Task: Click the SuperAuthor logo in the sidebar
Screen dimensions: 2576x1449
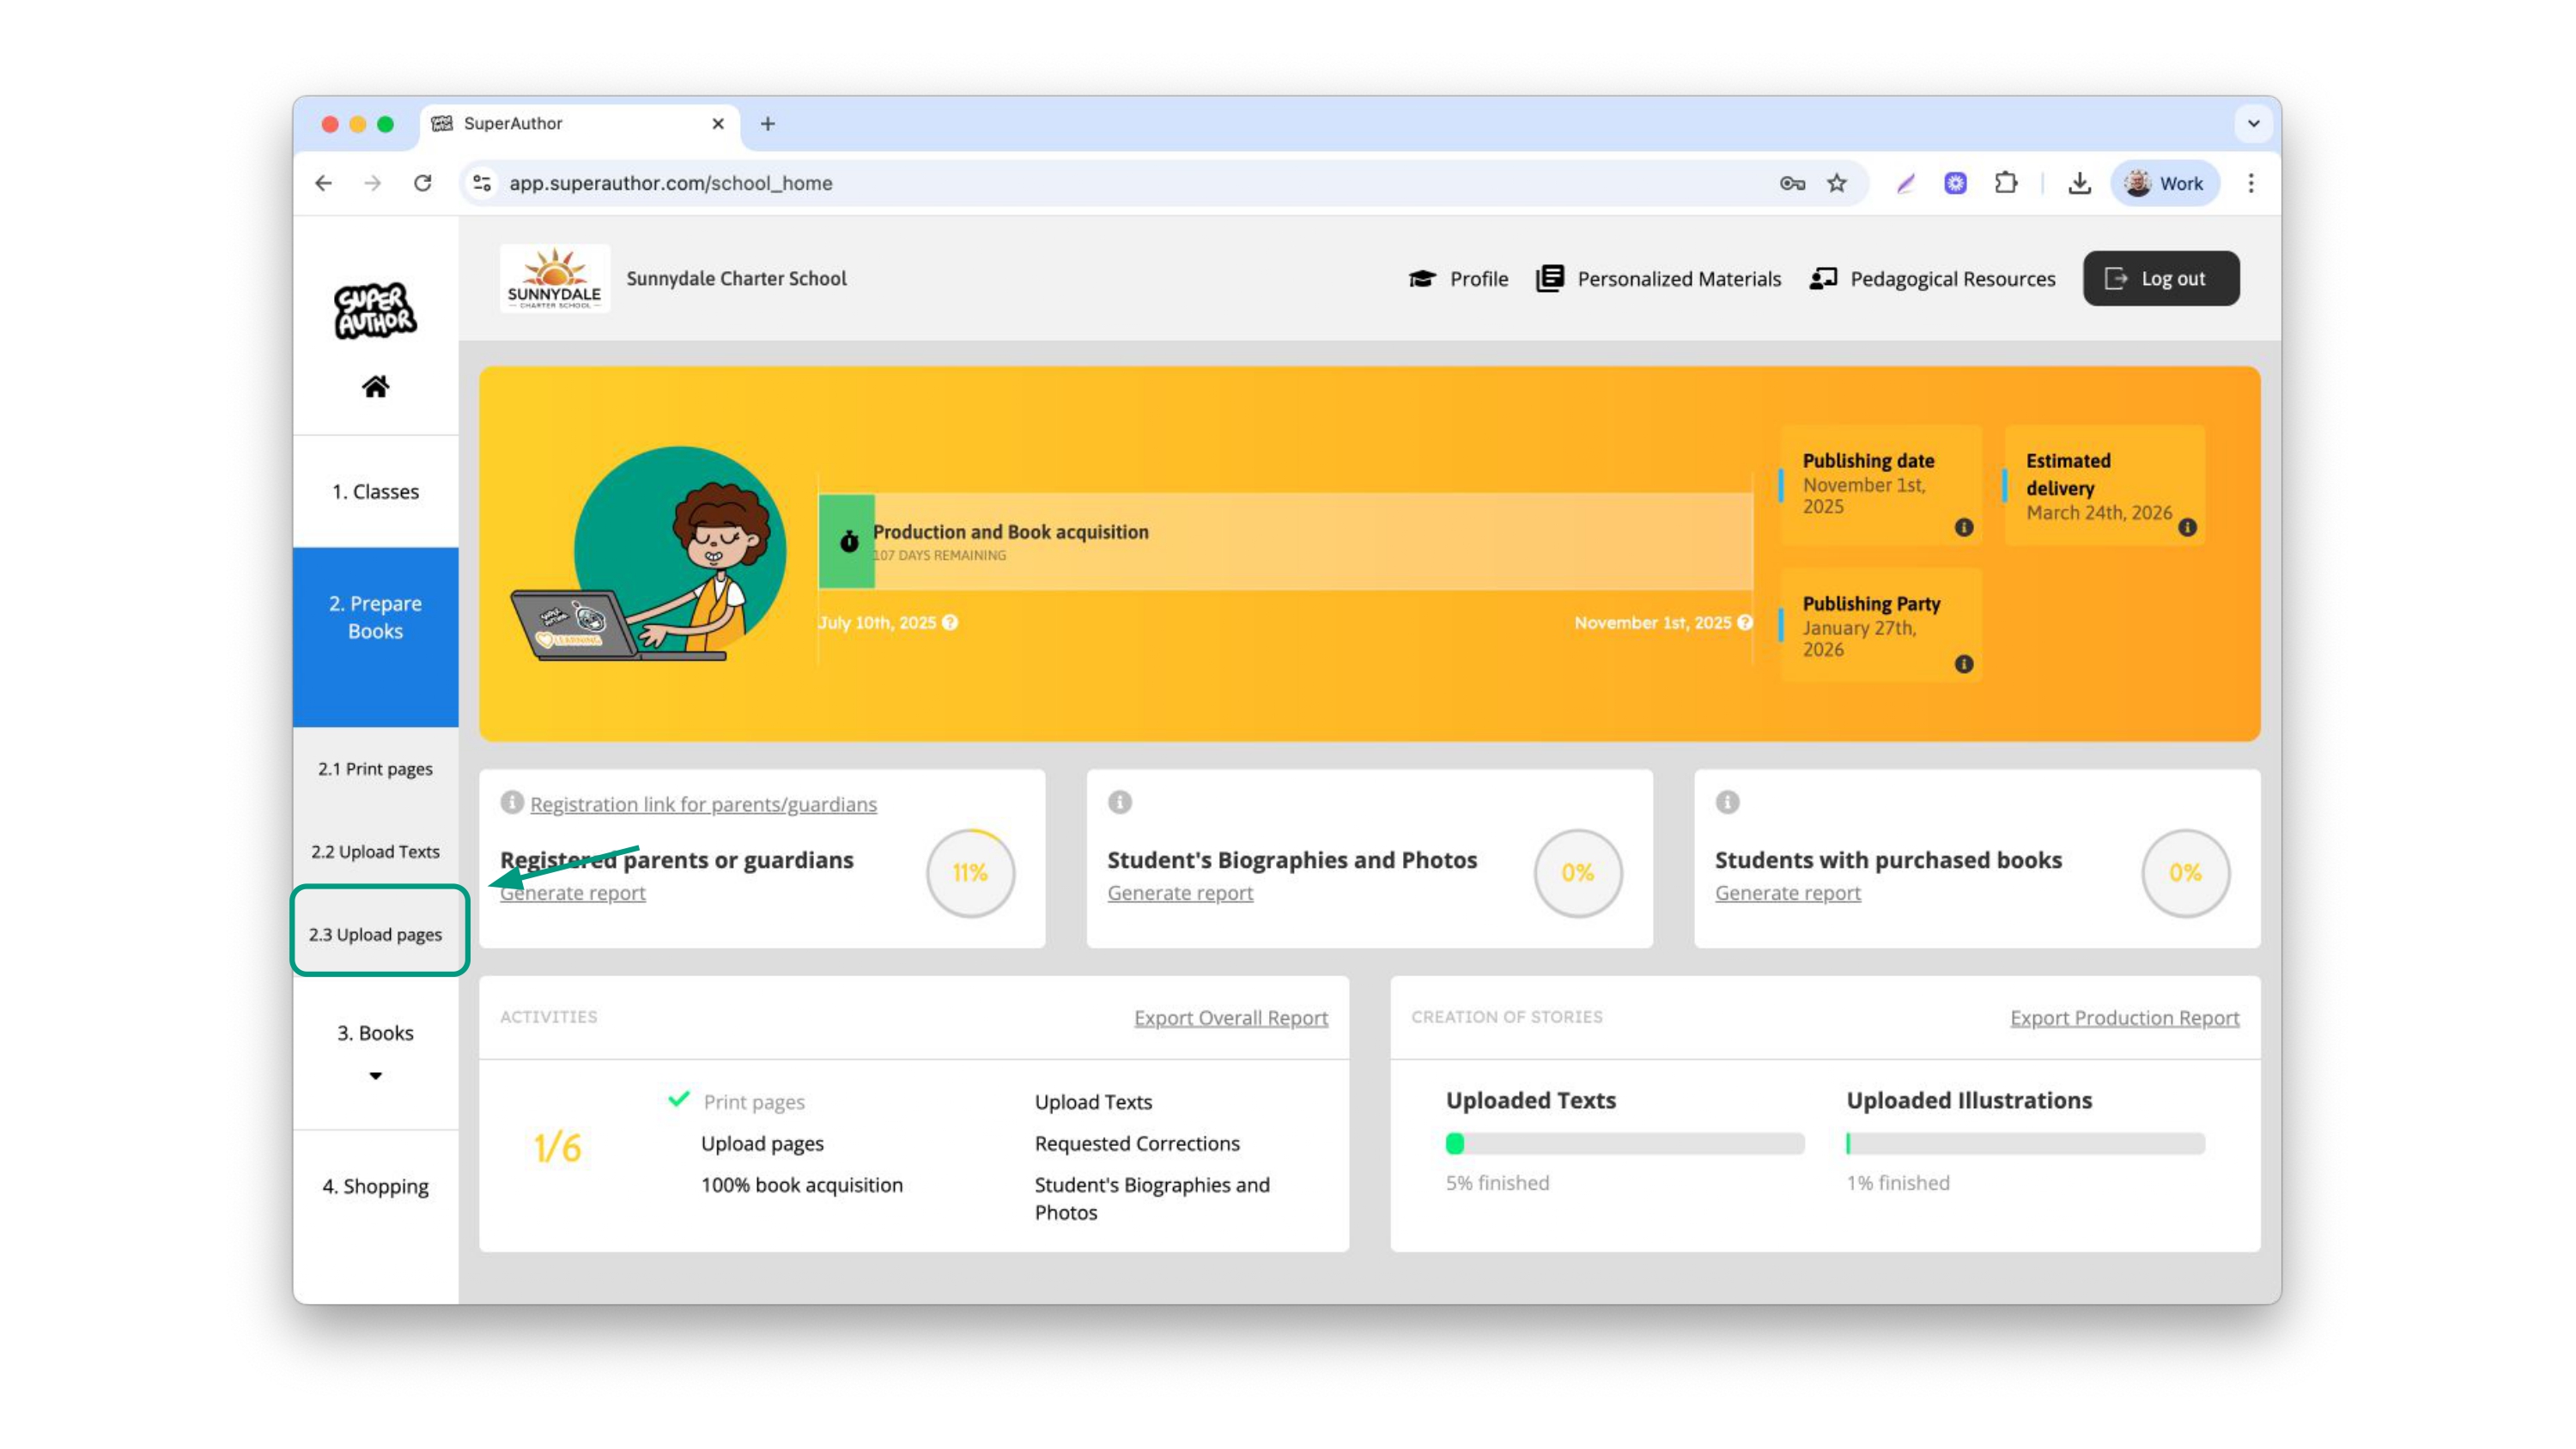Action: point(375,310)
